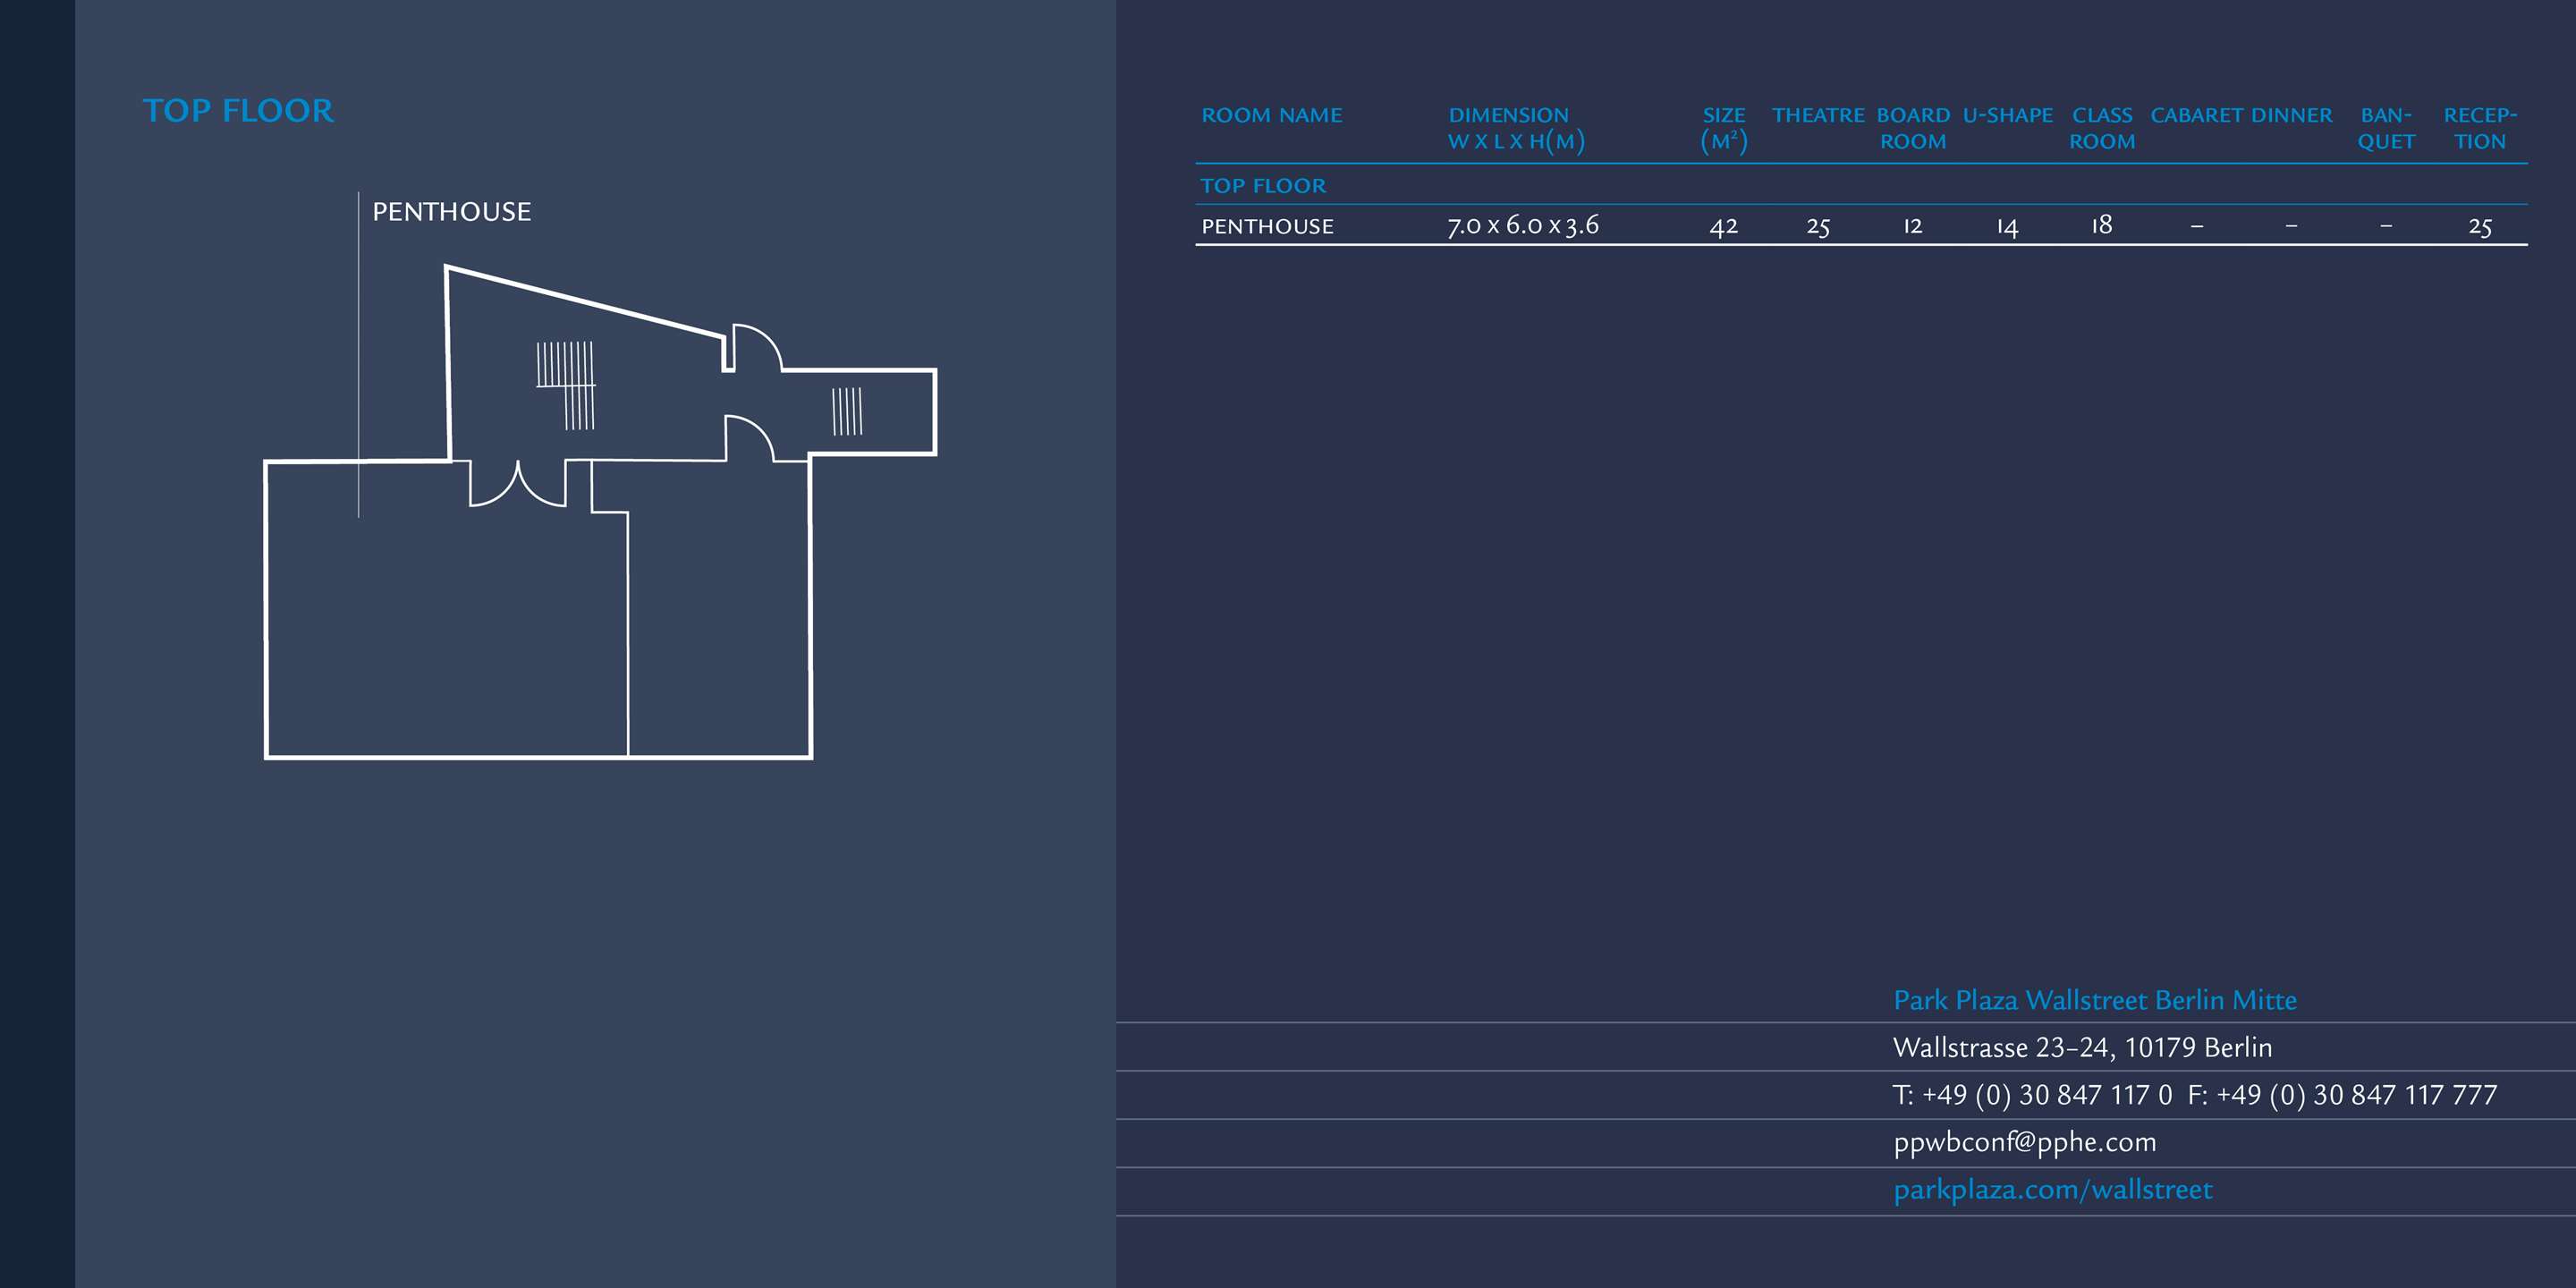This screenshot has width=2576, height=1288.
Task: Click the small staircase symbol in right corridor
Action: pyautogui.click(x=847, y=411)
